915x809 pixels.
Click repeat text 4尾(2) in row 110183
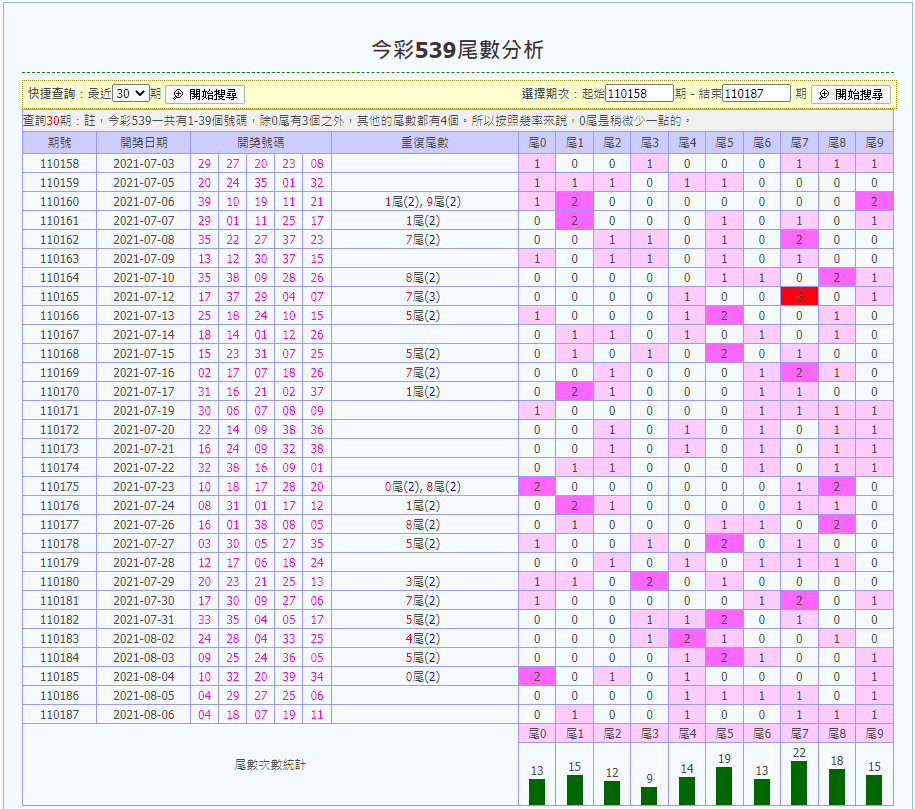coord(423,639)
